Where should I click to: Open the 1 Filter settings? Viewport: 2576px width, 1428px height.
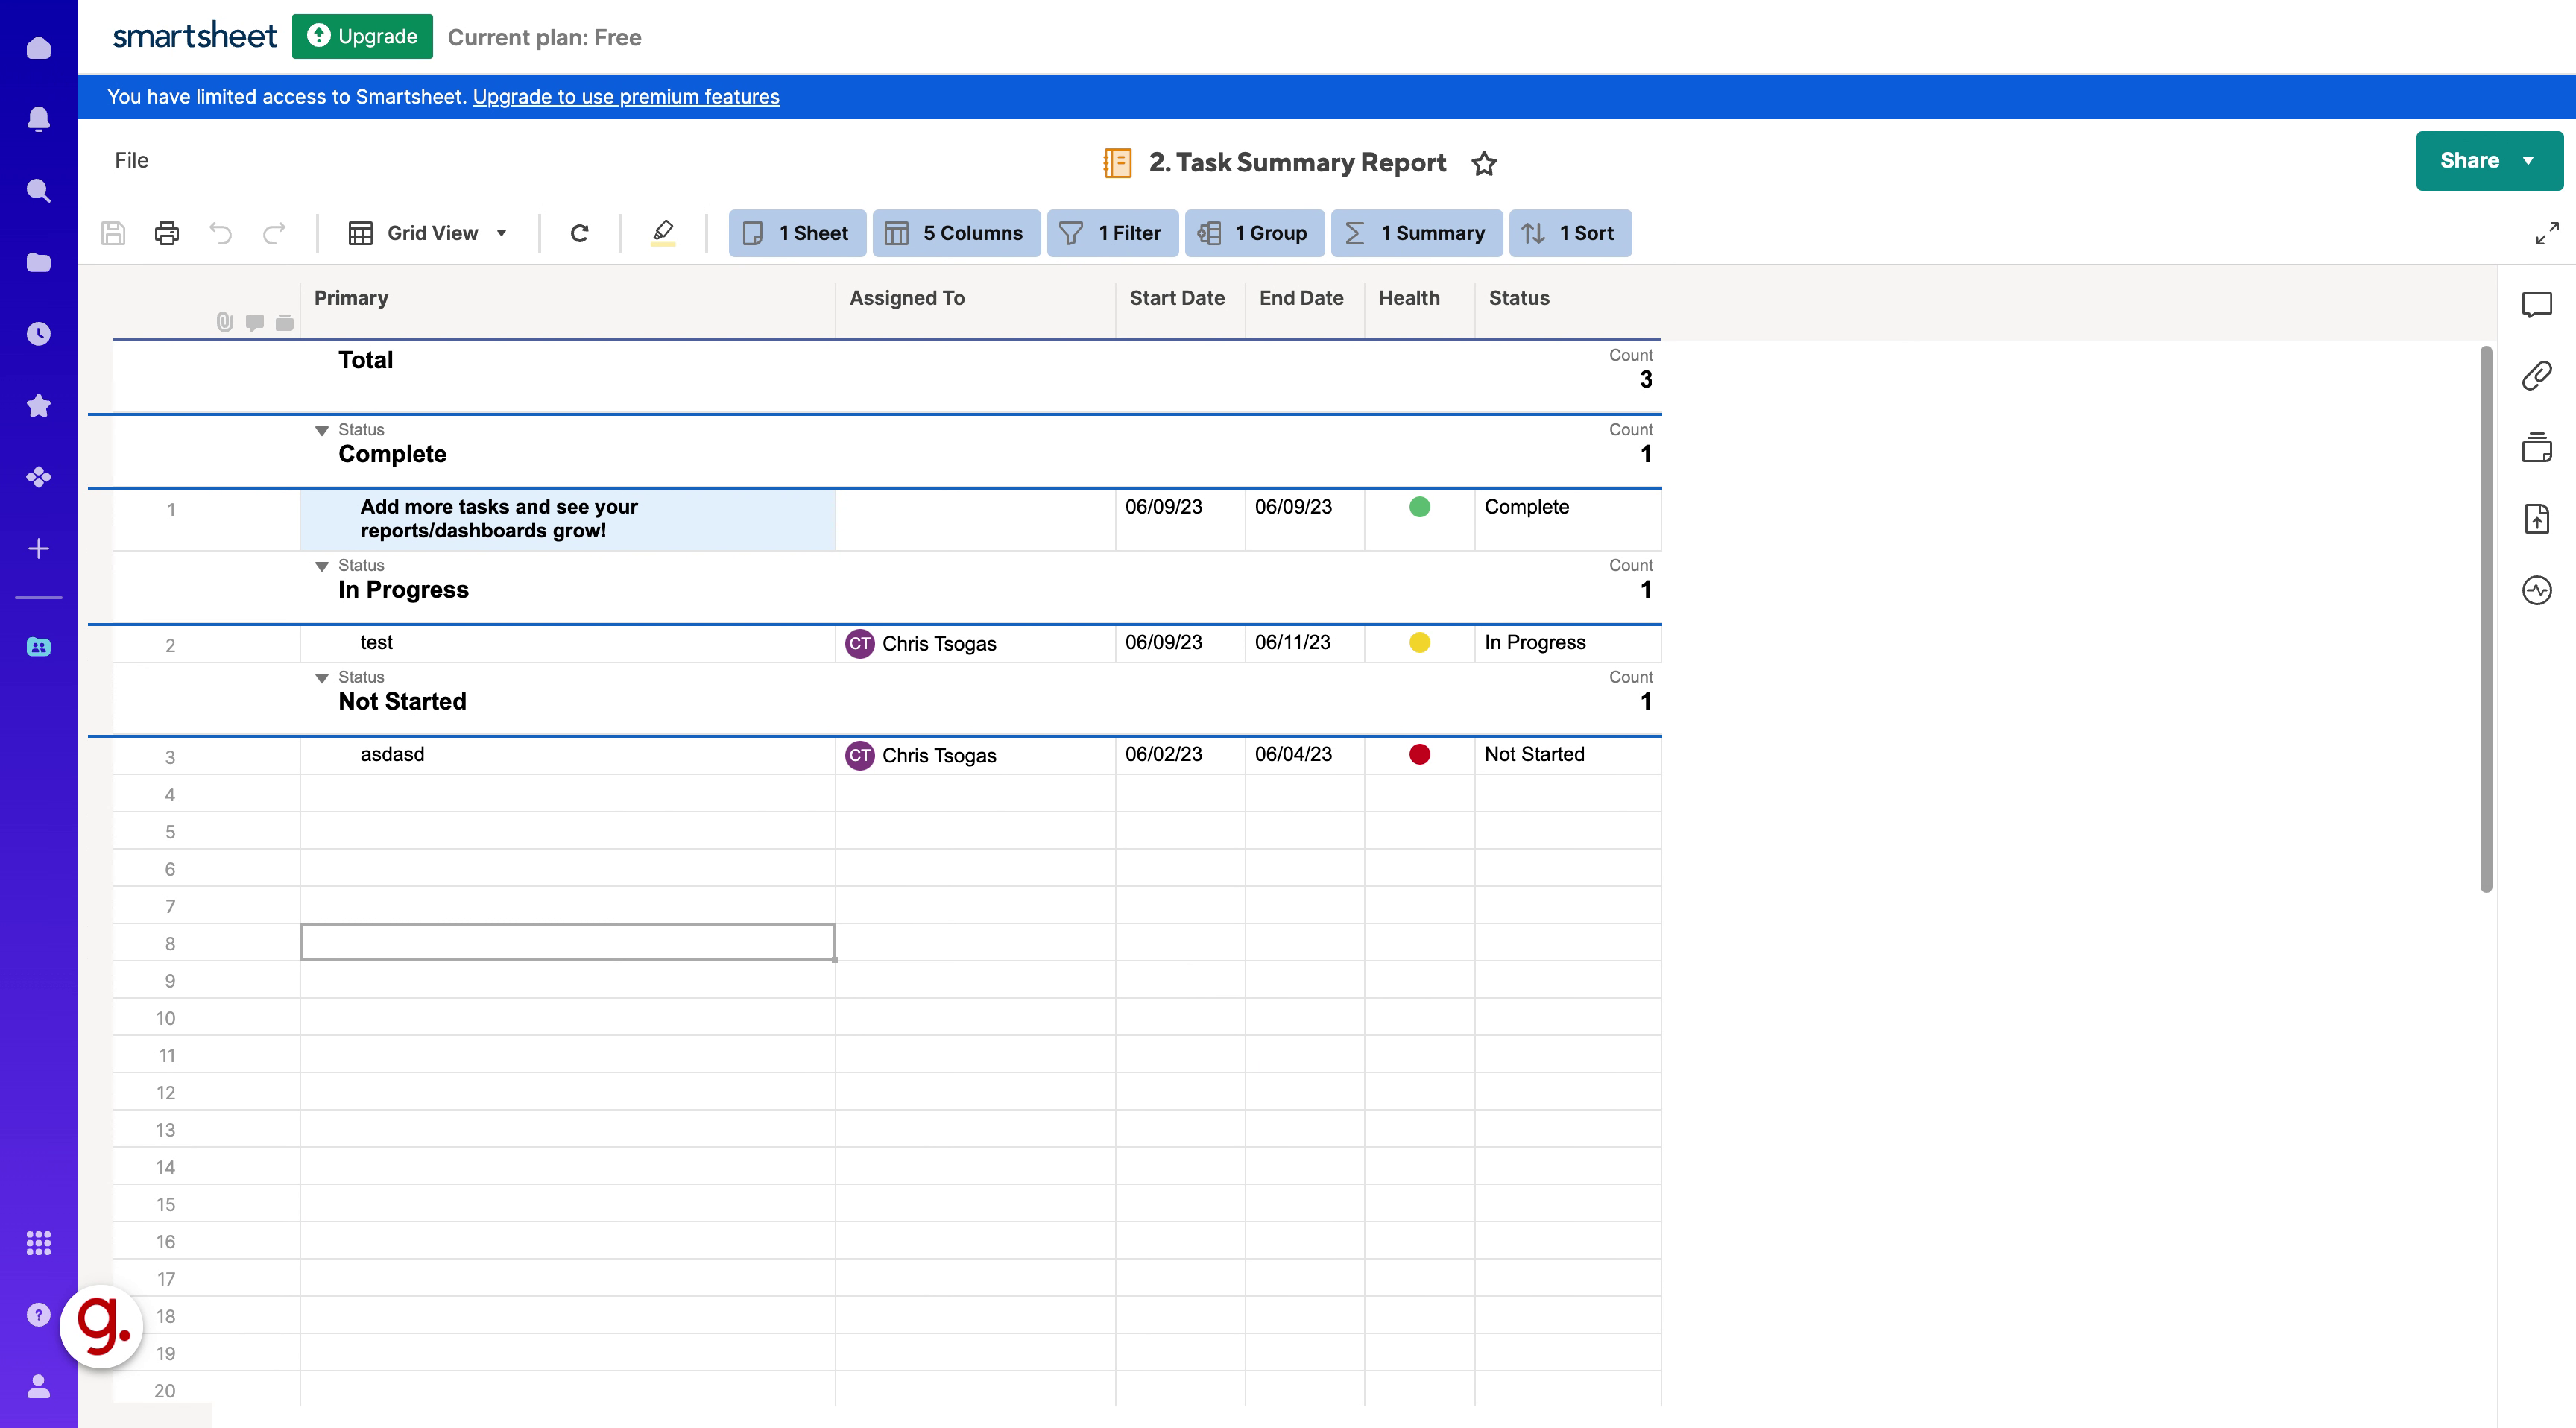1113,233
